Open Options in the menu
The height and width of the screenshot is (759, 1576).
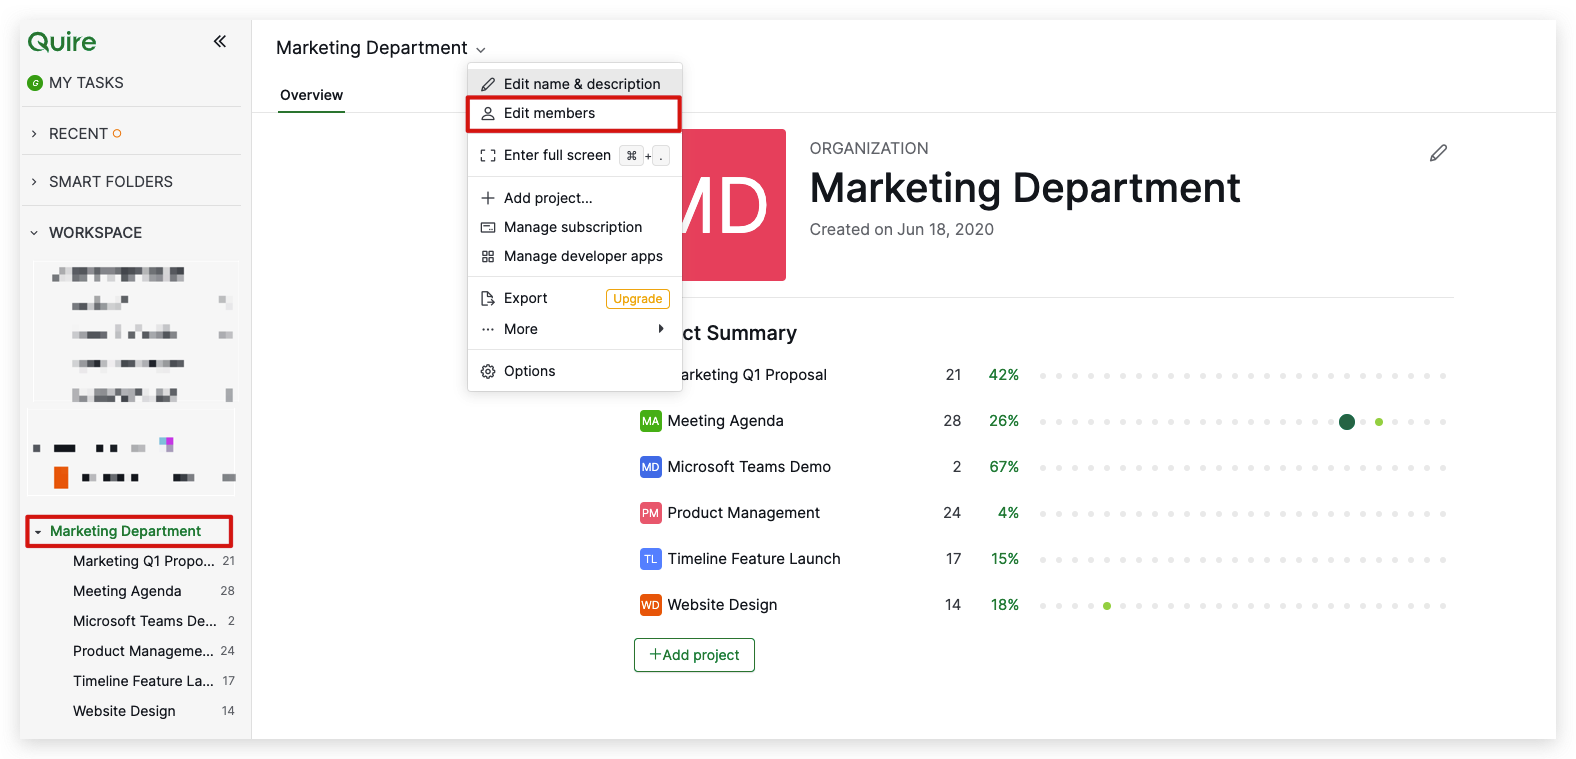coord(575,371)
